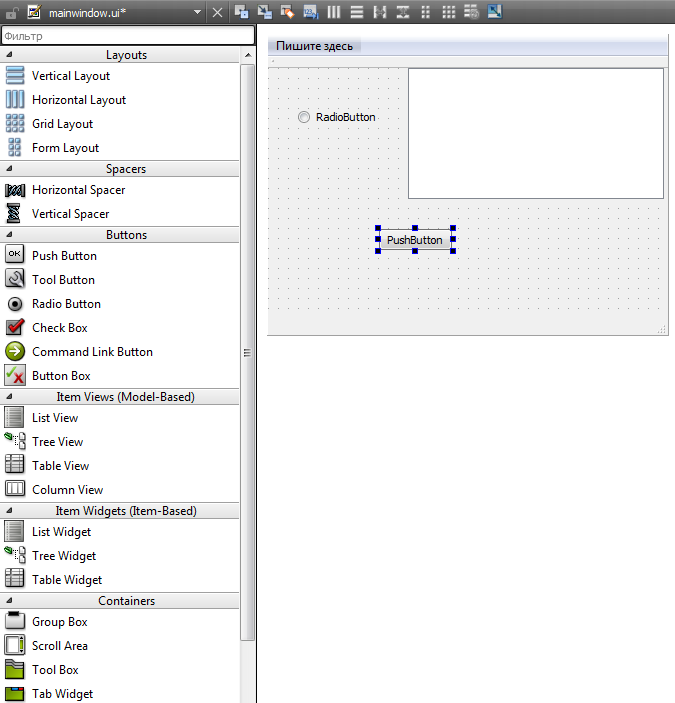675x703 pixels.
Task: Switch to Edit Signals/Slots mode
Action: (x=264, y=12)
